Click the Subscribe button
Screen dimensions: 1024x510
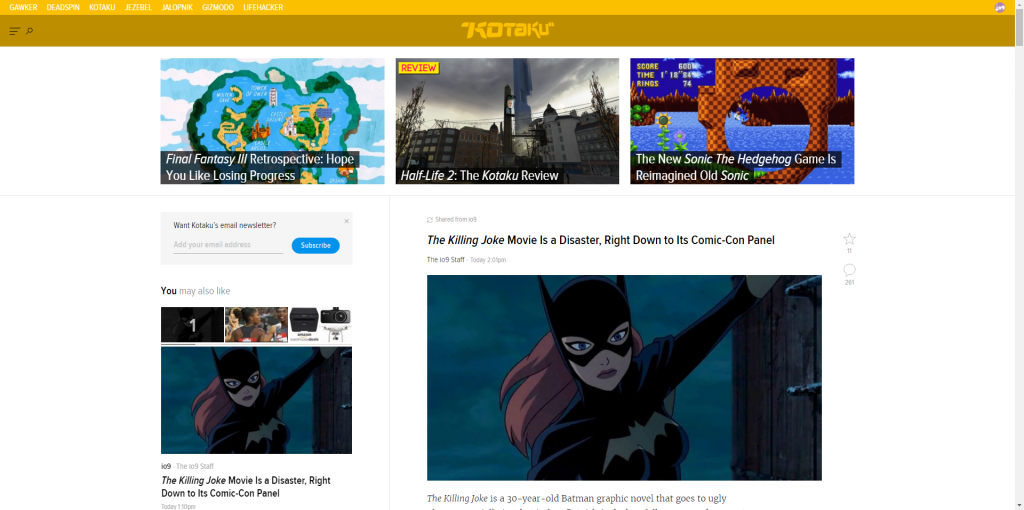(x=315, y=246)
